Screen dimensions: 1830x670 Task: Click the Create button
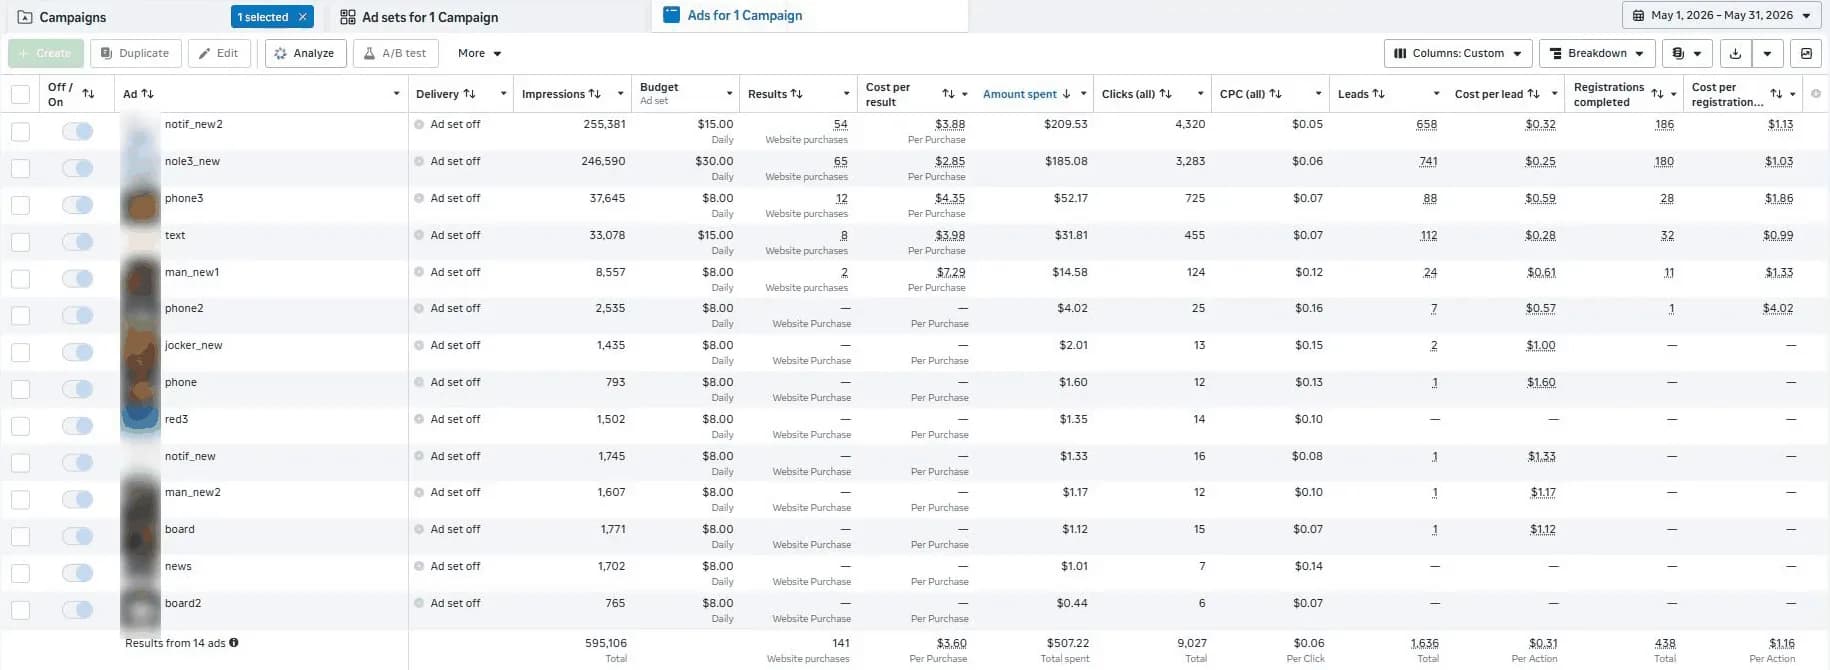45,53
